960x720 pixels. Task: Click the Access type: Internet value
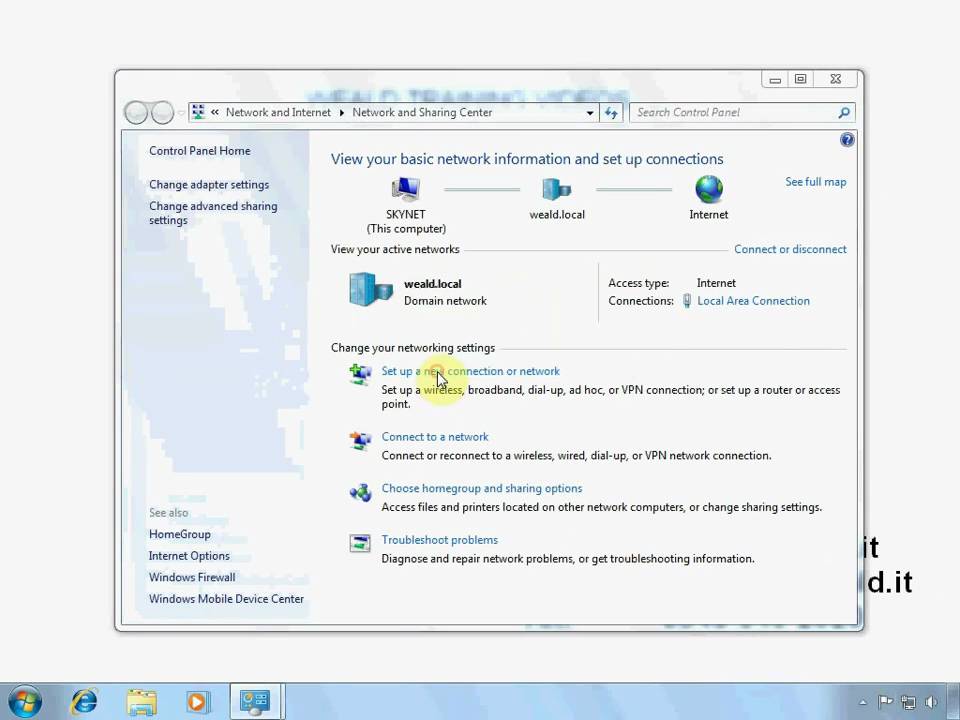point(716,283)
